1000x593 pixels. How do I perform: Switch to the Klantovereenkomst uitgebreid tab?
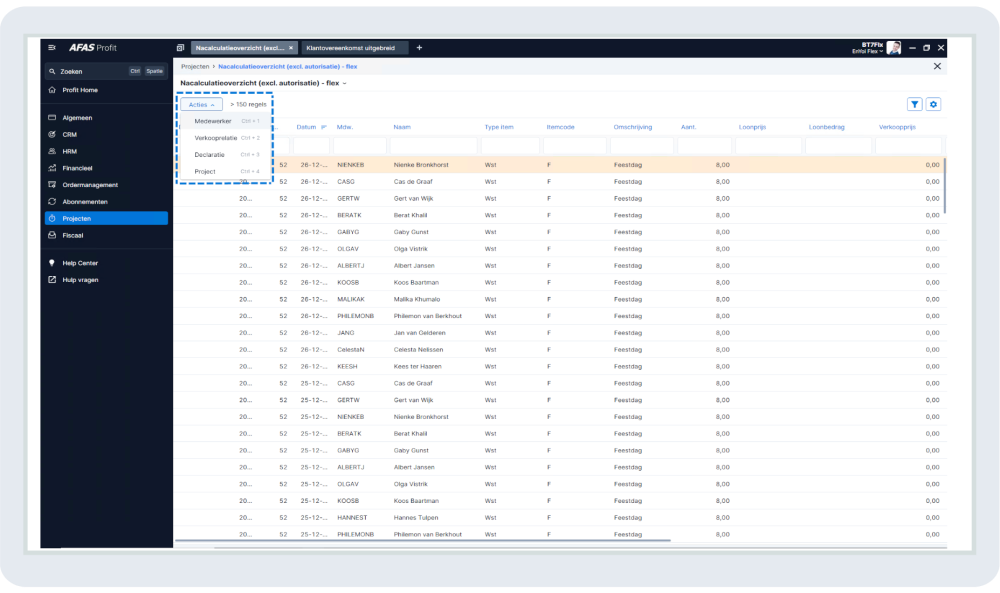[x=353, y=48]
